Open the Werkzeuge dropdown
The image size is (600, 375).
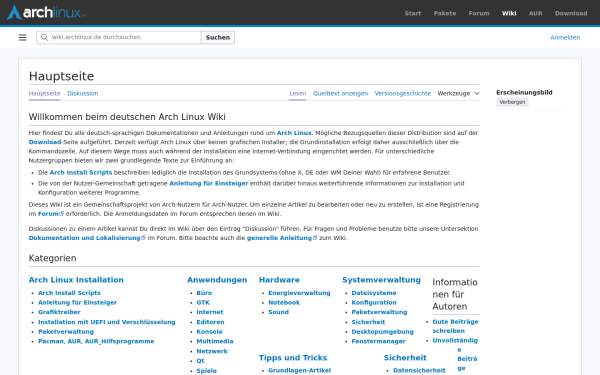(458, 93)
